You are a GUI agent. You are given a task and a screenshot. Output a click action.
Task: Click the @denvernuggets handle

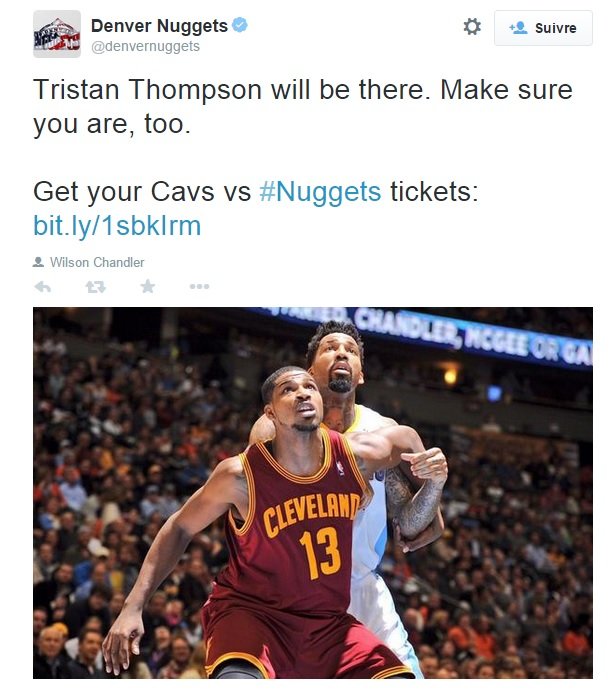click(x=145, y=46)
